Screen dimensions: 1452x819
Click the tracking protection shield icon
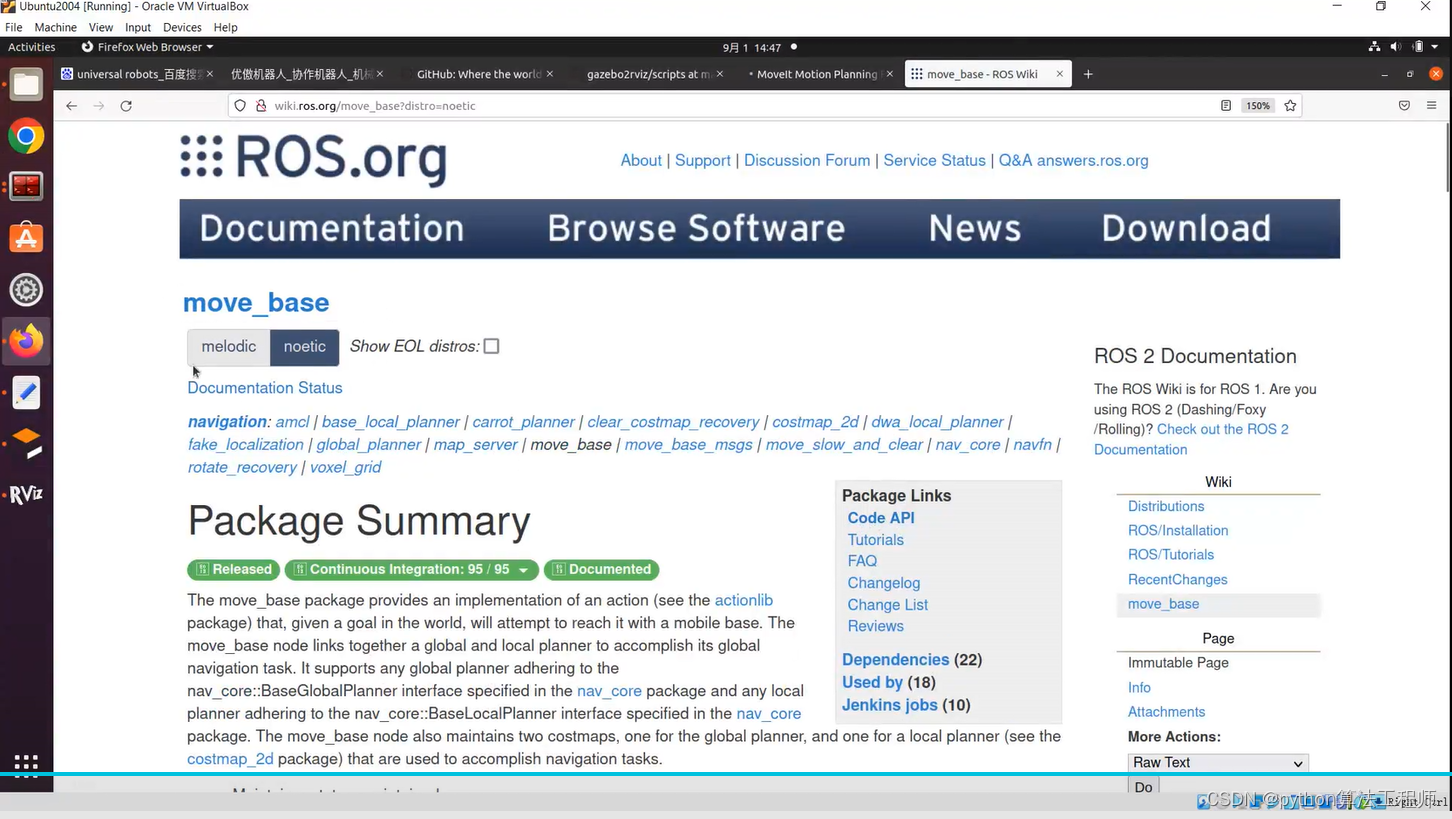point(240,106)
